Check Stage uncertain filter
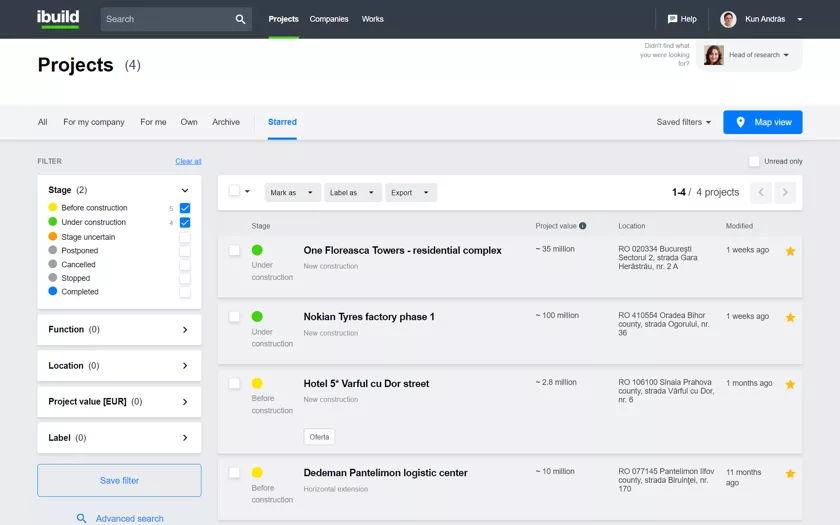 (x=185, y=237)
